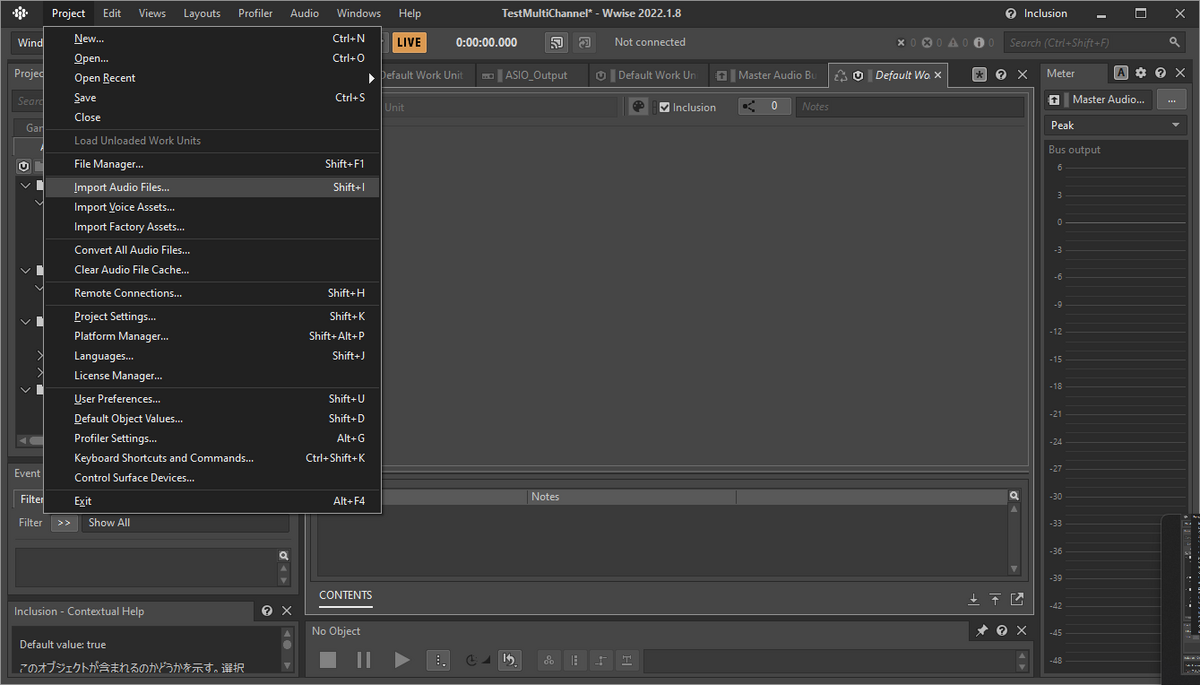Viewport: 1200px width, 685px height.
Task: Click the ellipsis button next to Master Audio
Action: [1170, 99]
